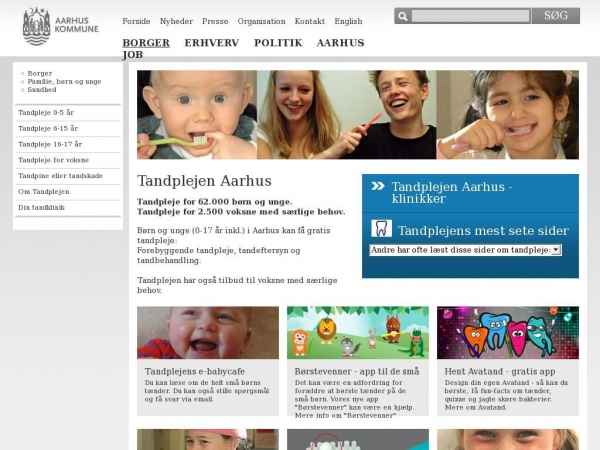Open Om Tandplejen sidebar item
This screenshot has height=450, width=600.
tap(68, 192)
